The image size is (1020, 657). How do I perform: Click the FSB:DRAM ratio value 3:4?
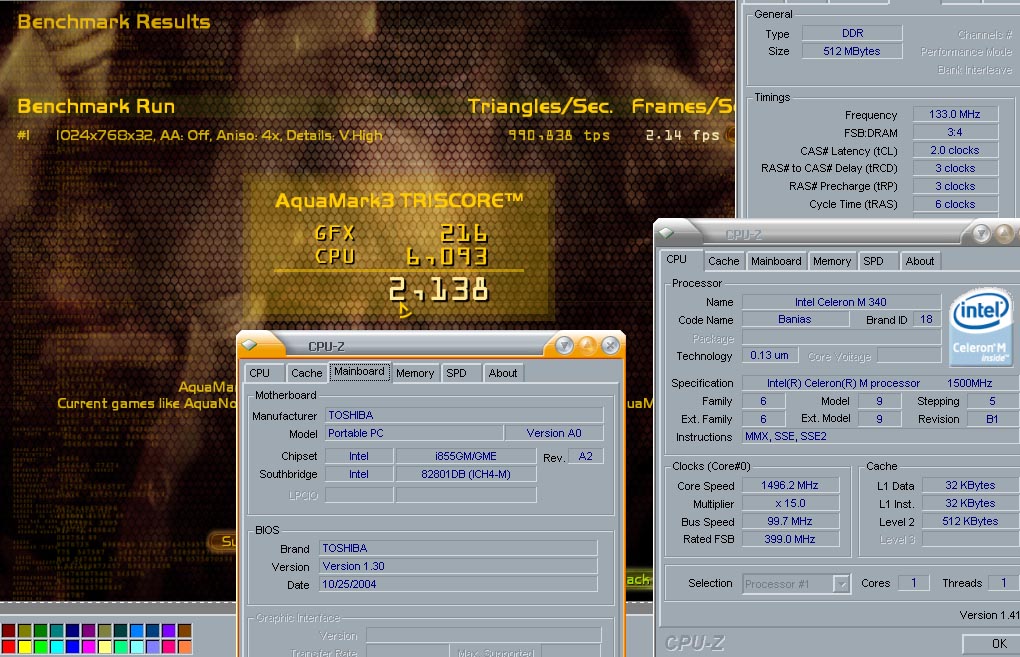[x=955, y=132]
